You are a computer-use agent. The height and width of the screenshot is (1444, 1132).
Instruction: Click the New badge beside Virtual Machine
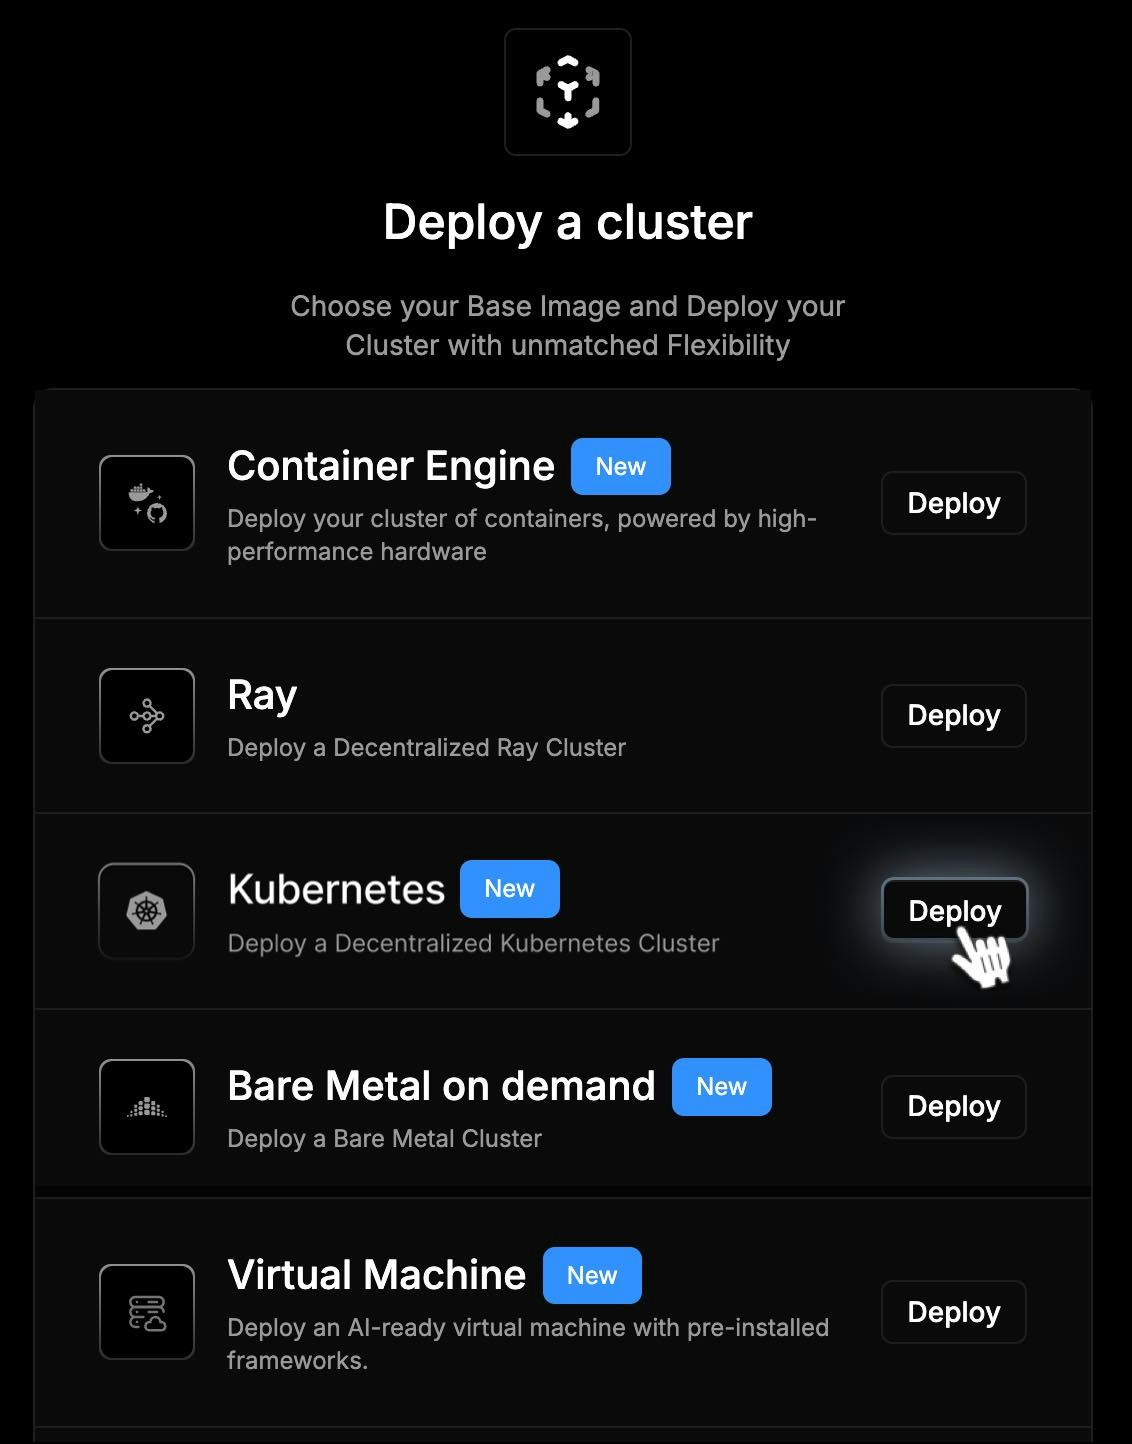tap(592, 1275)
